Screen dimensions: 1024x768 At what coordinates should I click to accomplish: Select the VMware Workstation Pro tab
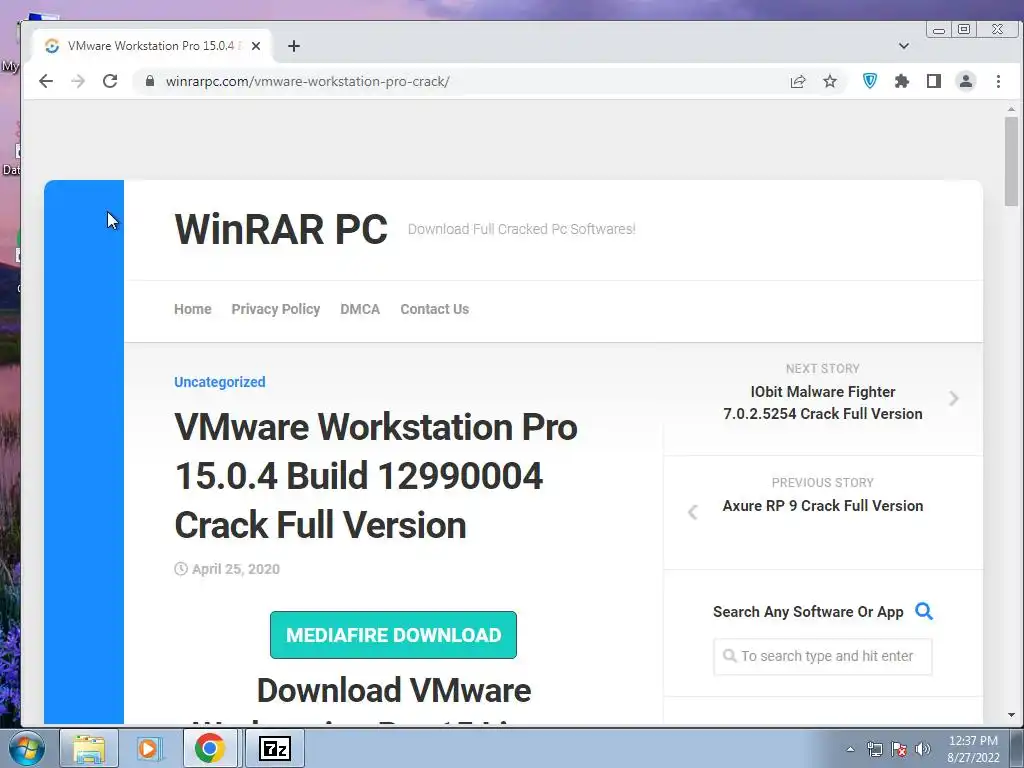152,46
